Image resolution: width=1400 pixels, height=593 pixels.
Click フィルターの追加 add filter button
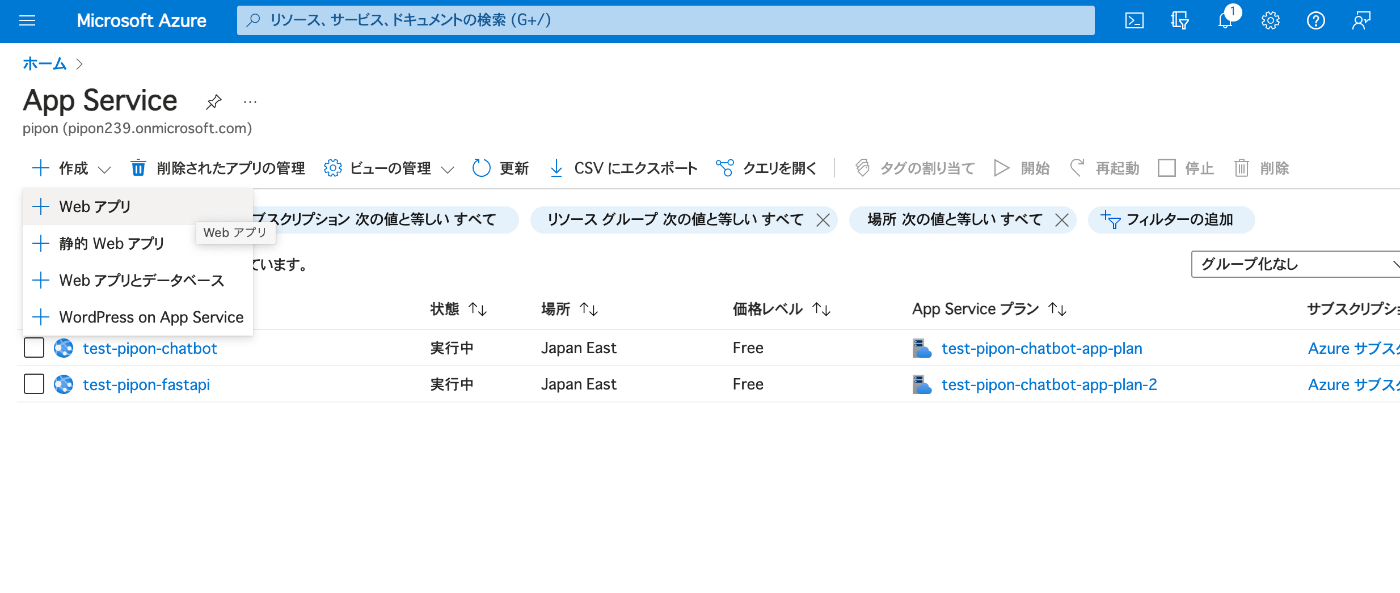(x=1171, y=220)
